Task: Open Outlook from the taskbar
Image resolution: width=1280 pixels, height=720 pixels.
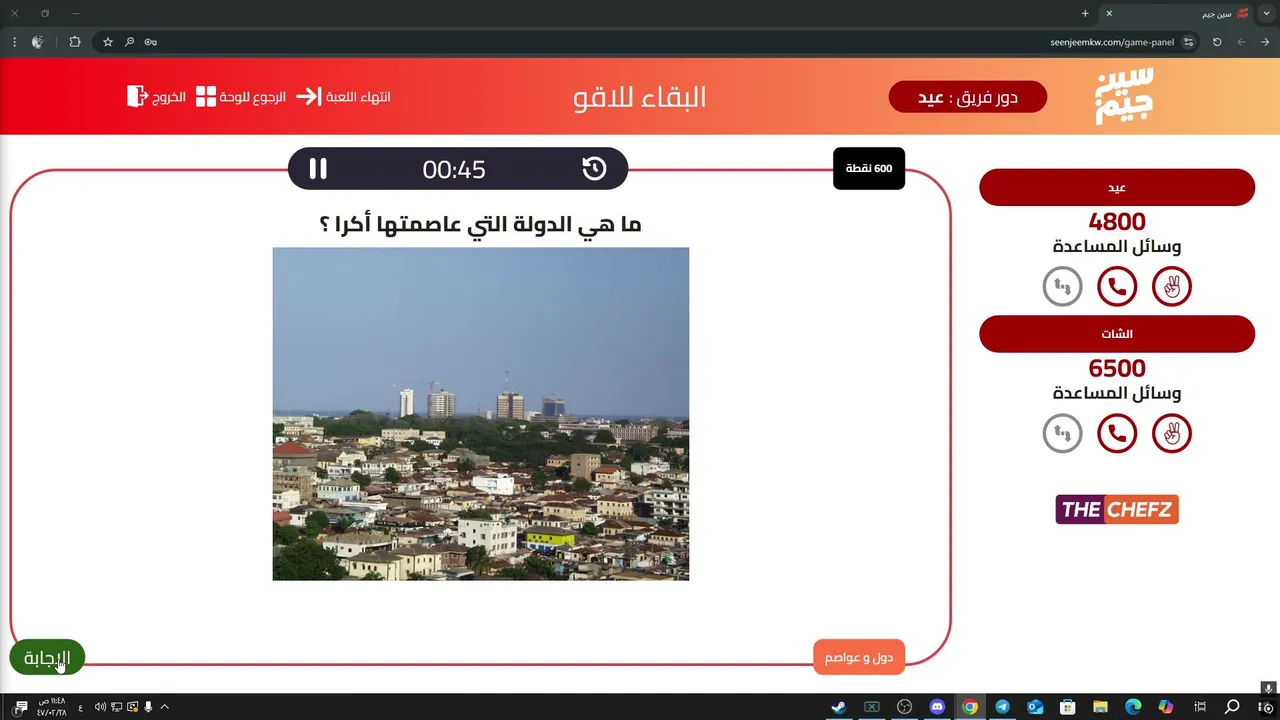Action: (1035, 707)
